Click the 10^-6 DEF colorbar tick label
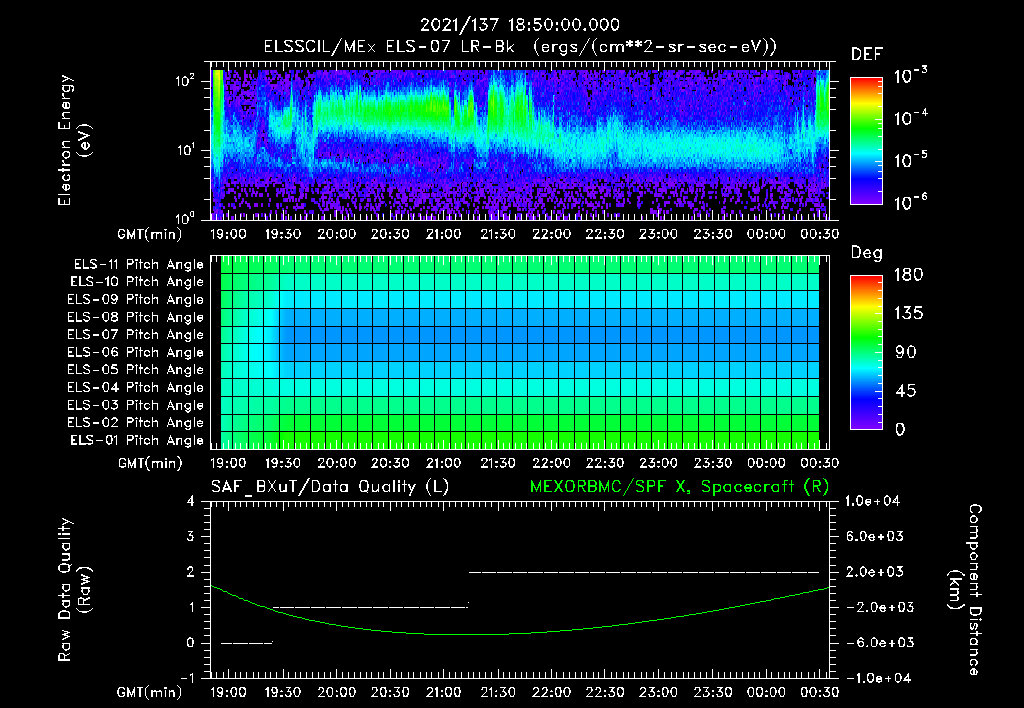This screenshot has height=708, width=1024. [x=911, y=202]
